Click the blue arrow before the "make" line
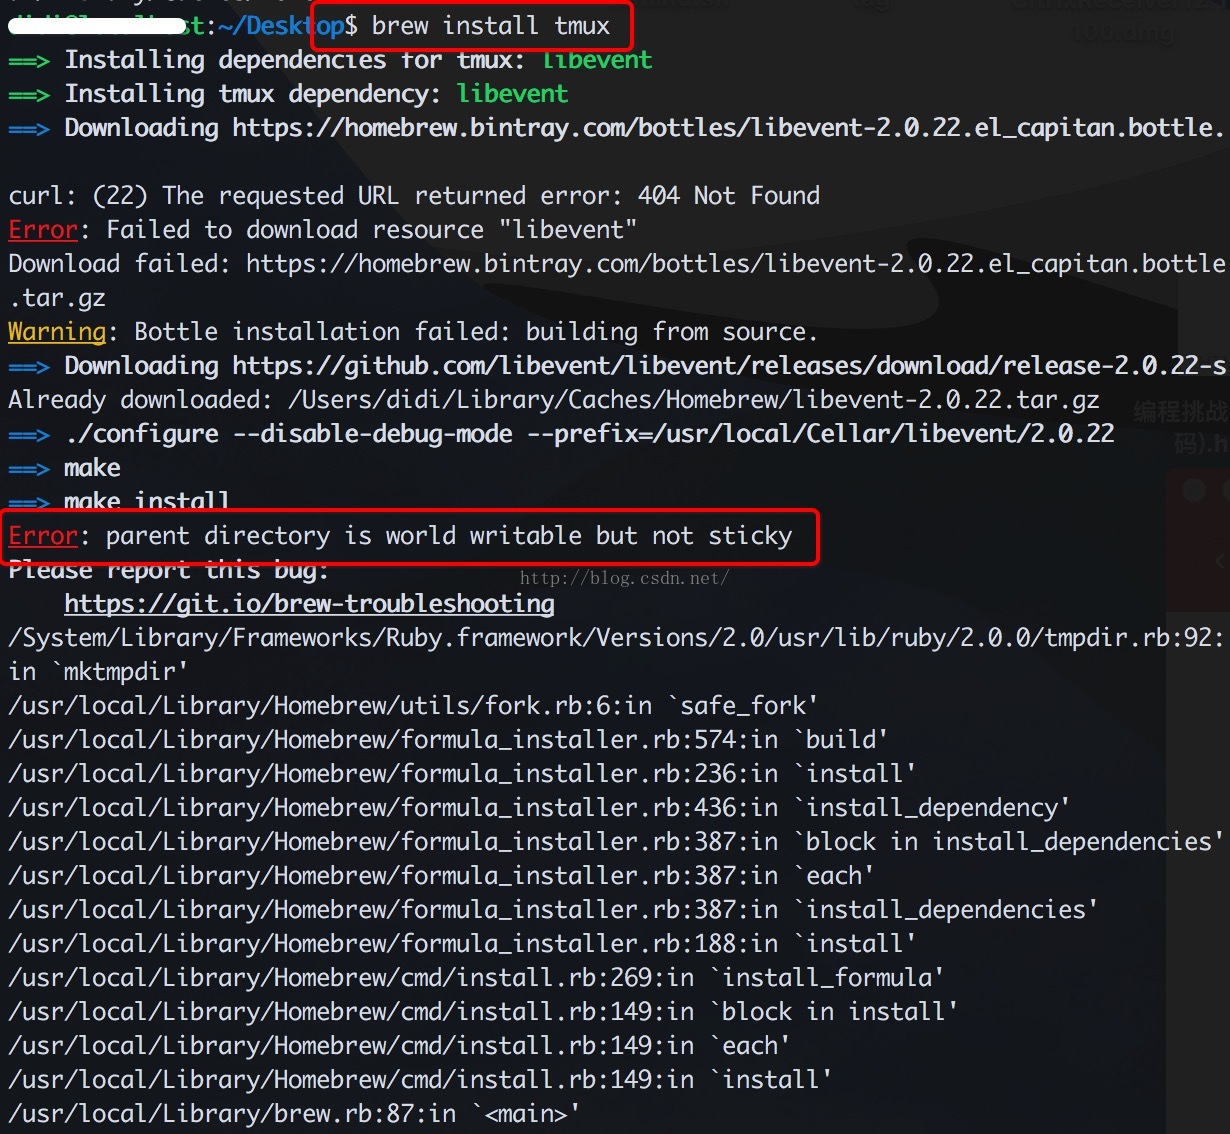This screenshot has height=1134, width=1230. pos(28,469)
